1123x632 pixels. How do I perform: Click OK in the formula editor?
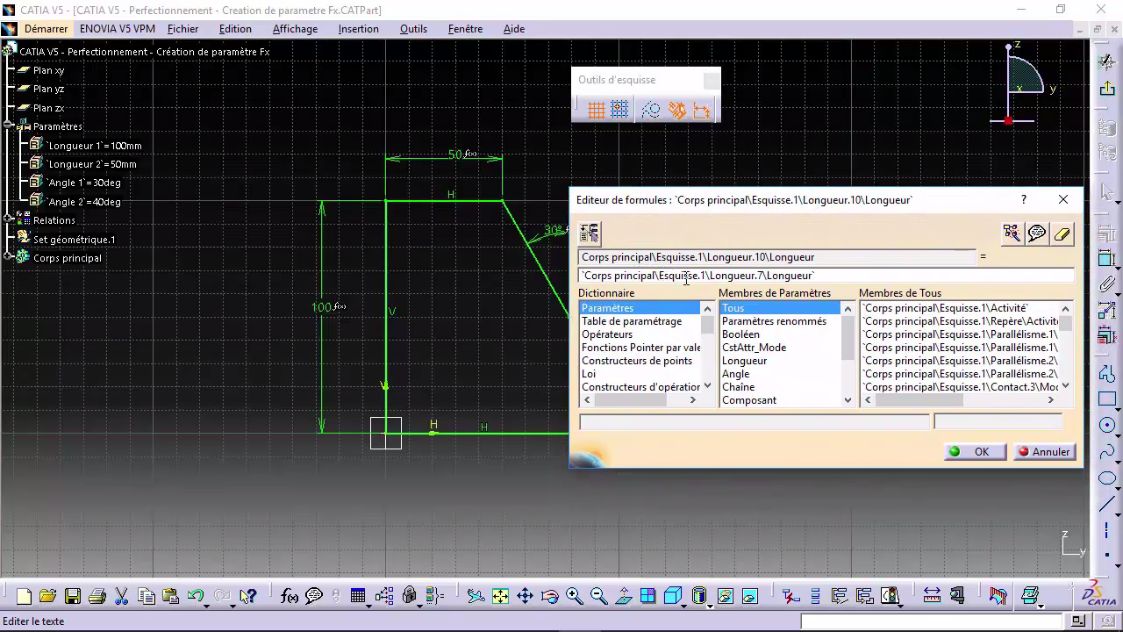pos(974,451)
